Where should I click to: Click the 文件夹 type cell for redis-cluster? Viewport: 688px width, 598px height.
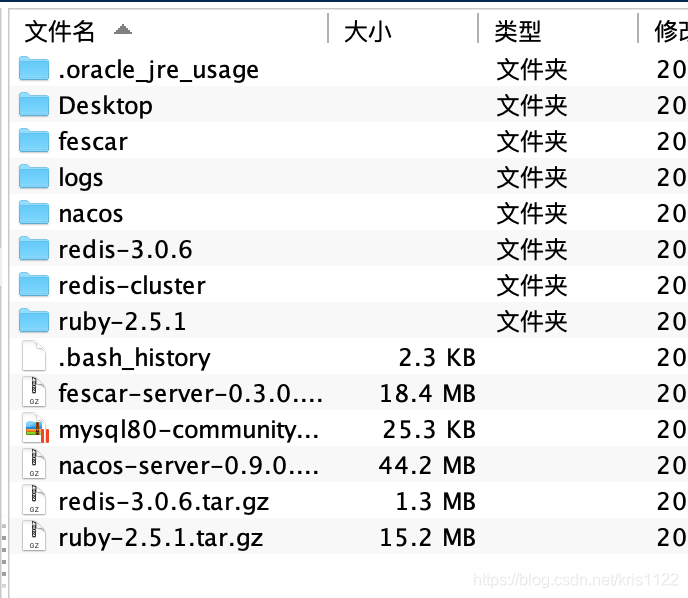pyautogui.click(x=532, y=286)
